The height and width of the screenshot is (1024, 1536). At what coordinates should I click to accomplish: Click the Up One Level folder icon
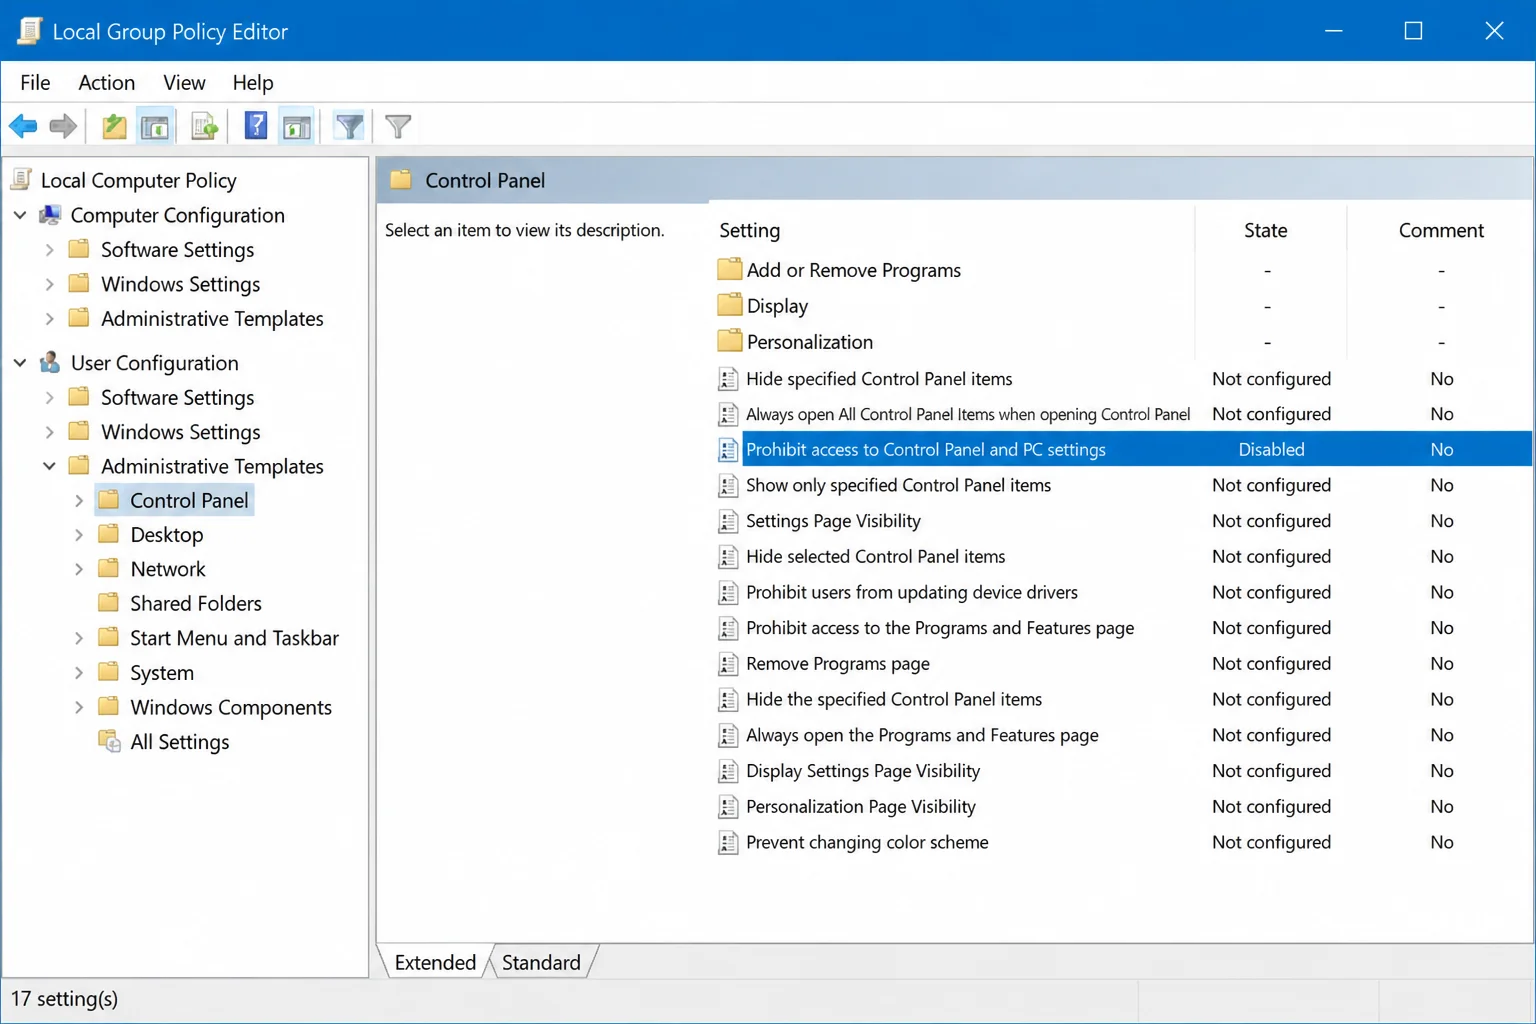114,126
